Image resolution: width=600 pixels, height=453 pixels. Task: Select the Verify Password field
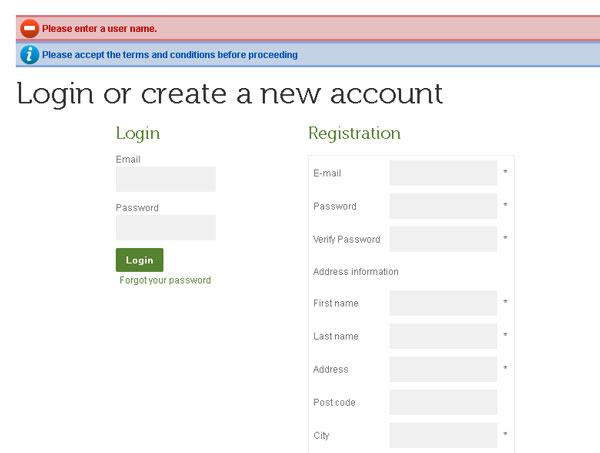point(443,239)
